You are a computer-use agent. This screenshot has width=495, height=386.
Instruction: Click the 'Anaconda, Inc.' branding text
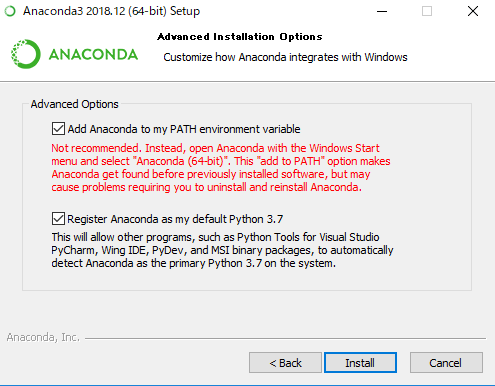tap(43, 337)
